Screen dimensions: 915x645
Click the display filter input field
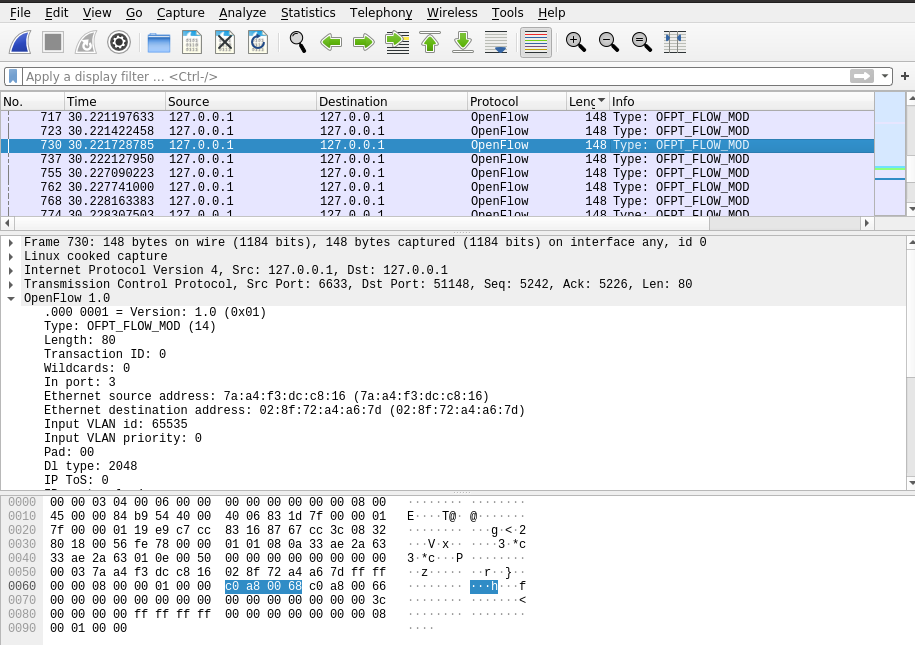coord(435,76)
